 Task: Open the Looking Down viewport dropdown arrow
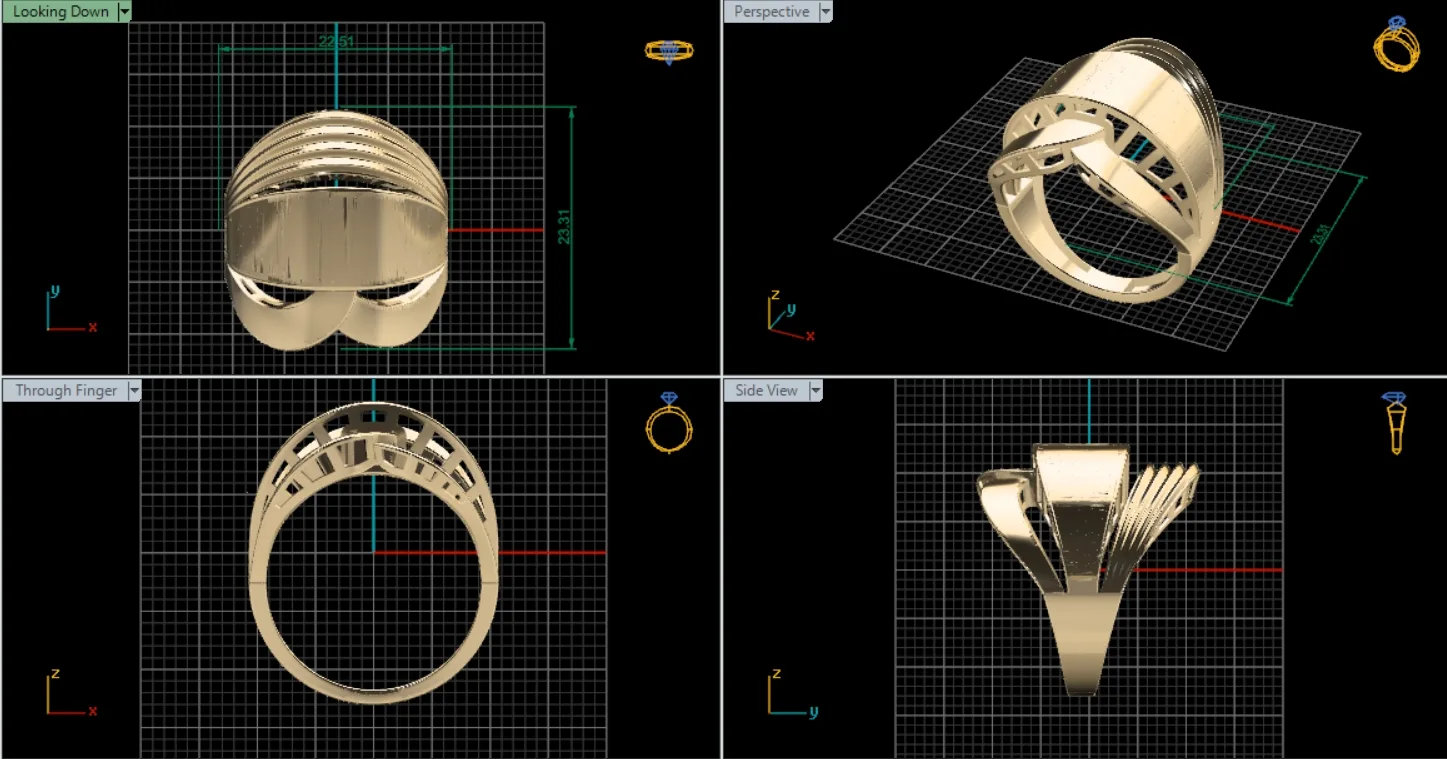click(x=124, y=12)
